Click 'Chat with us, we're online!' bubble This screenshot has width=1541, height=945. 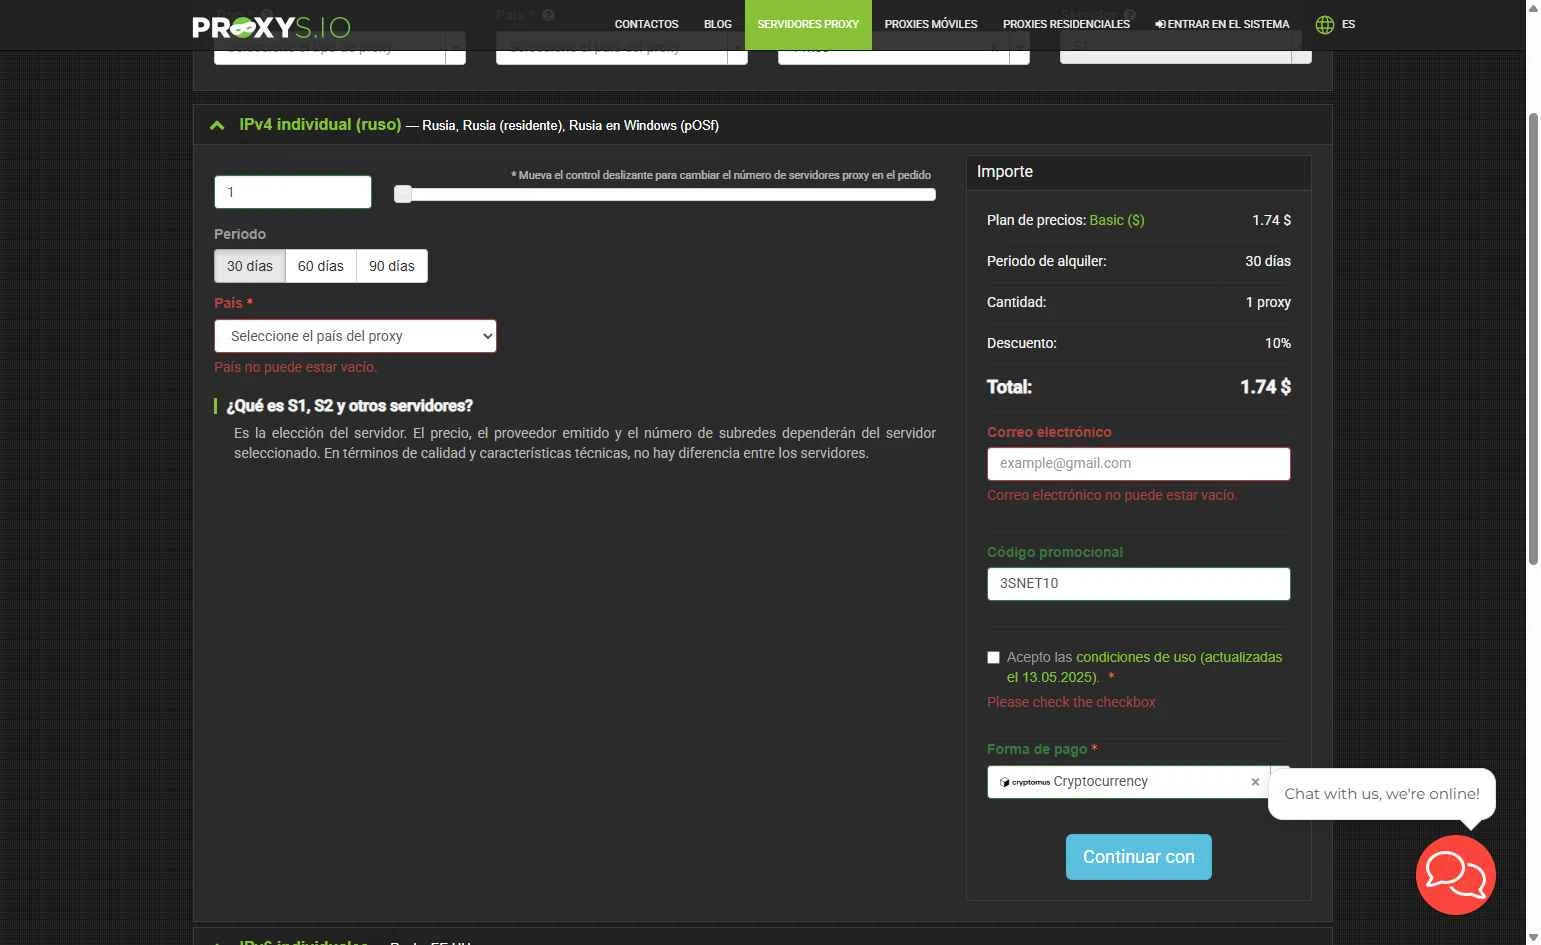coord(1381,794)
